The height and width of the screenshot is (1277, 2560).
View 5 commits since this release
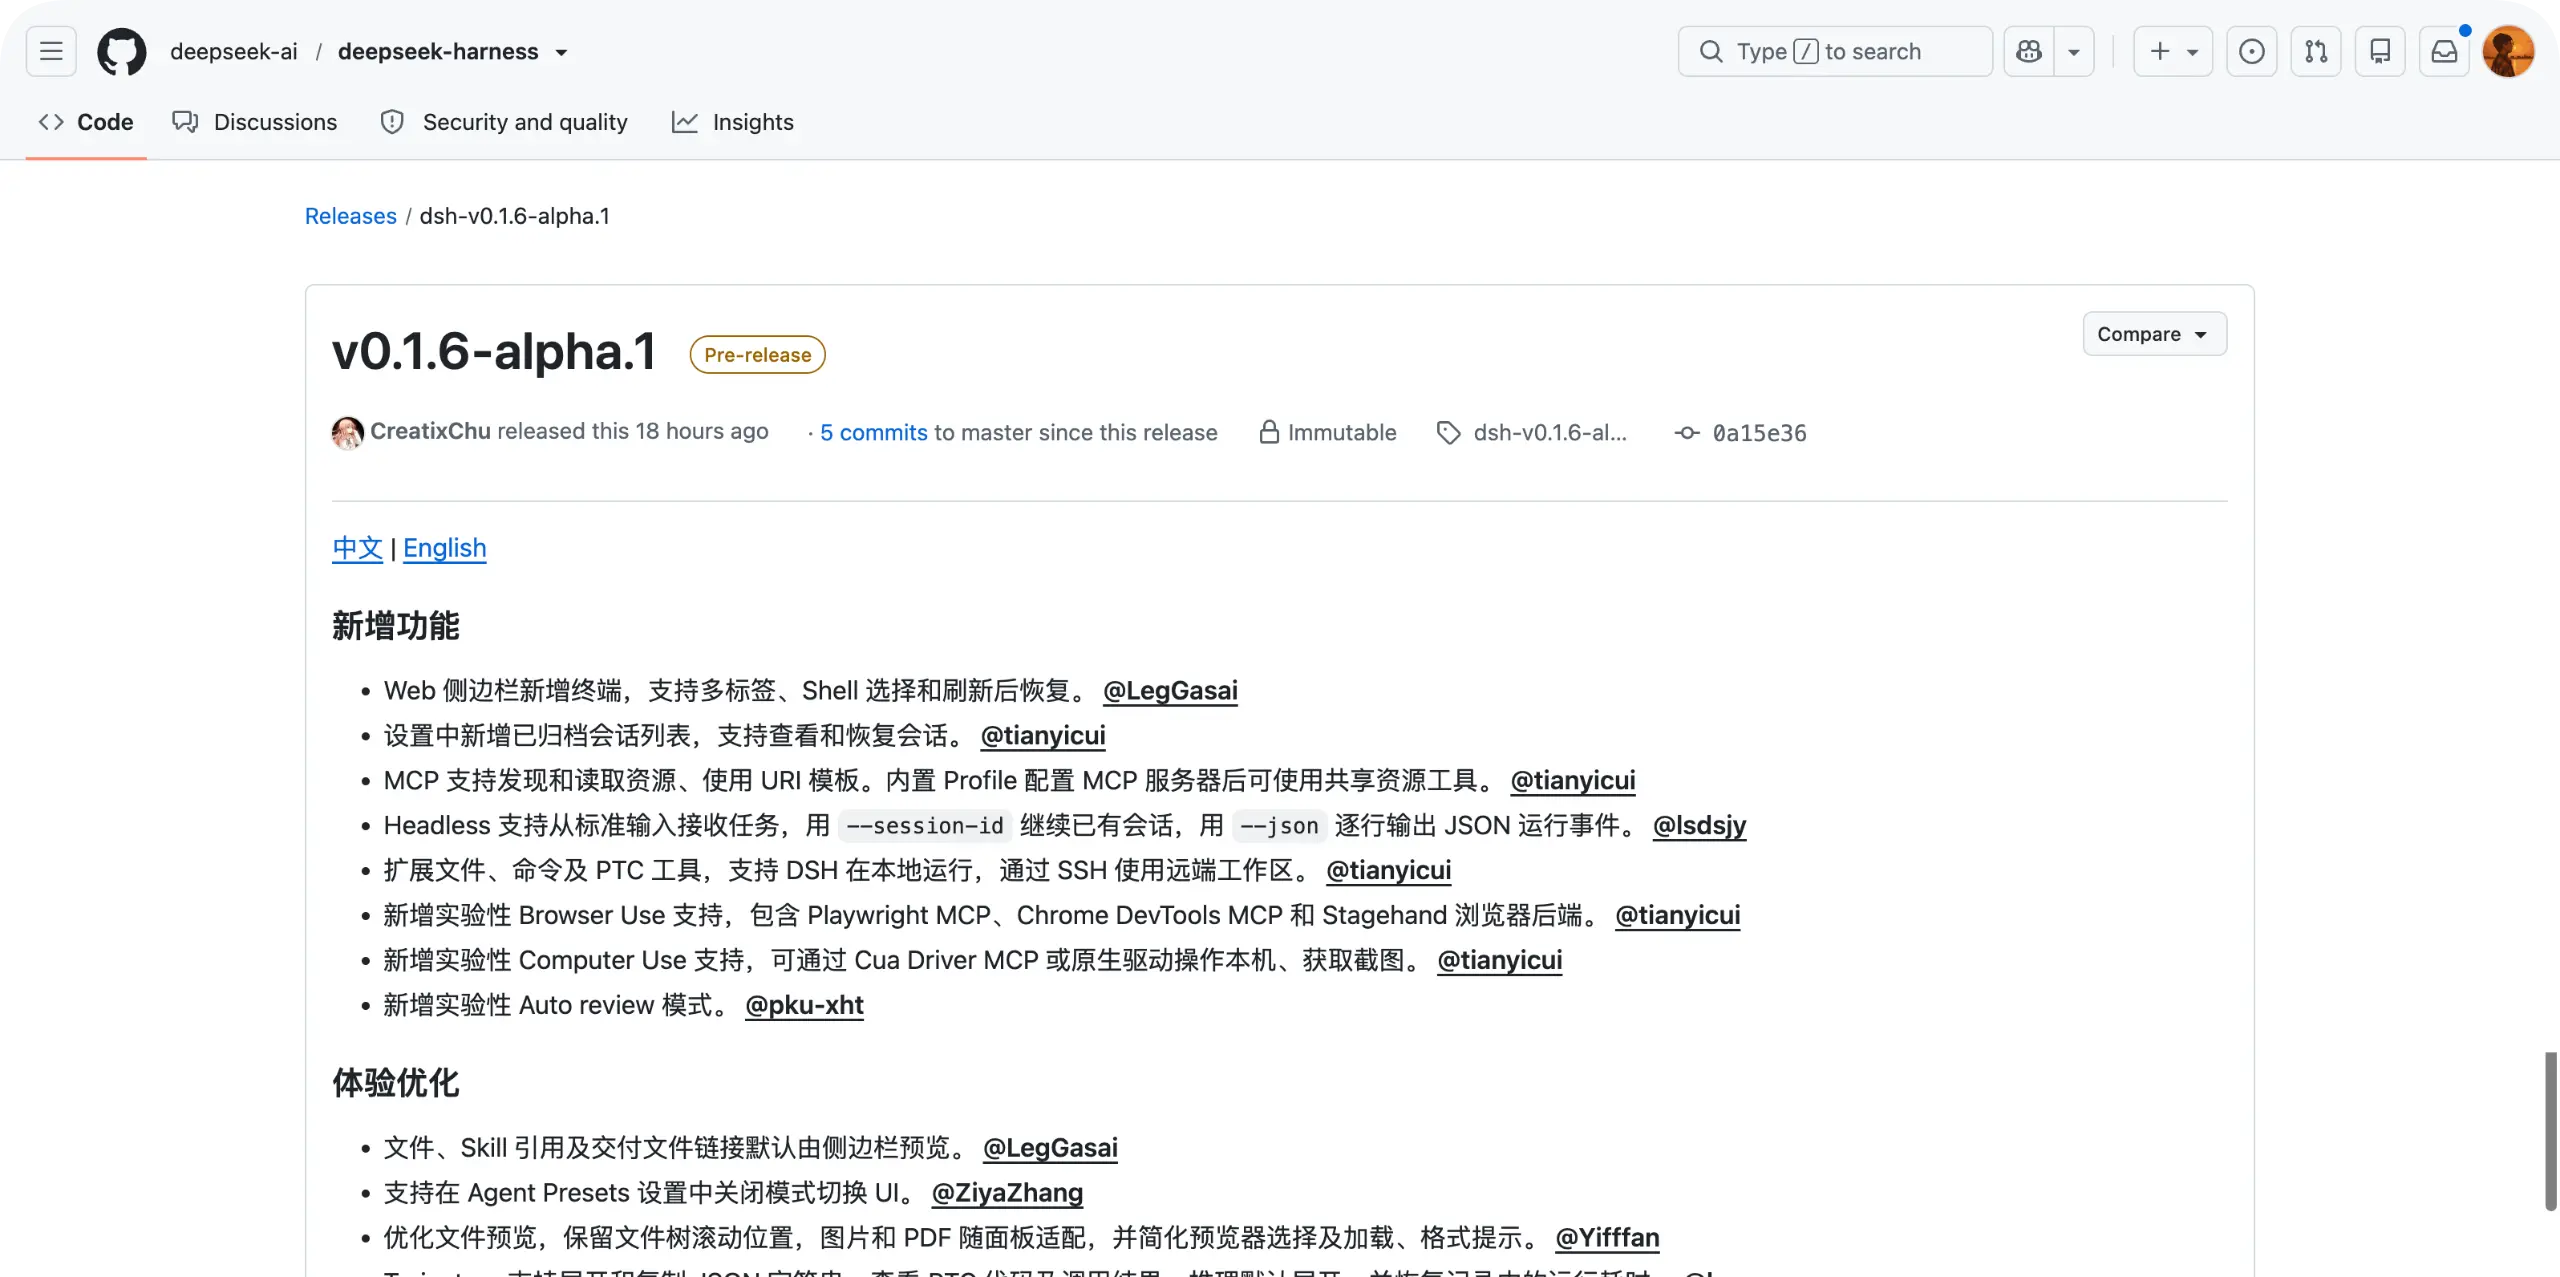(874, 432)
